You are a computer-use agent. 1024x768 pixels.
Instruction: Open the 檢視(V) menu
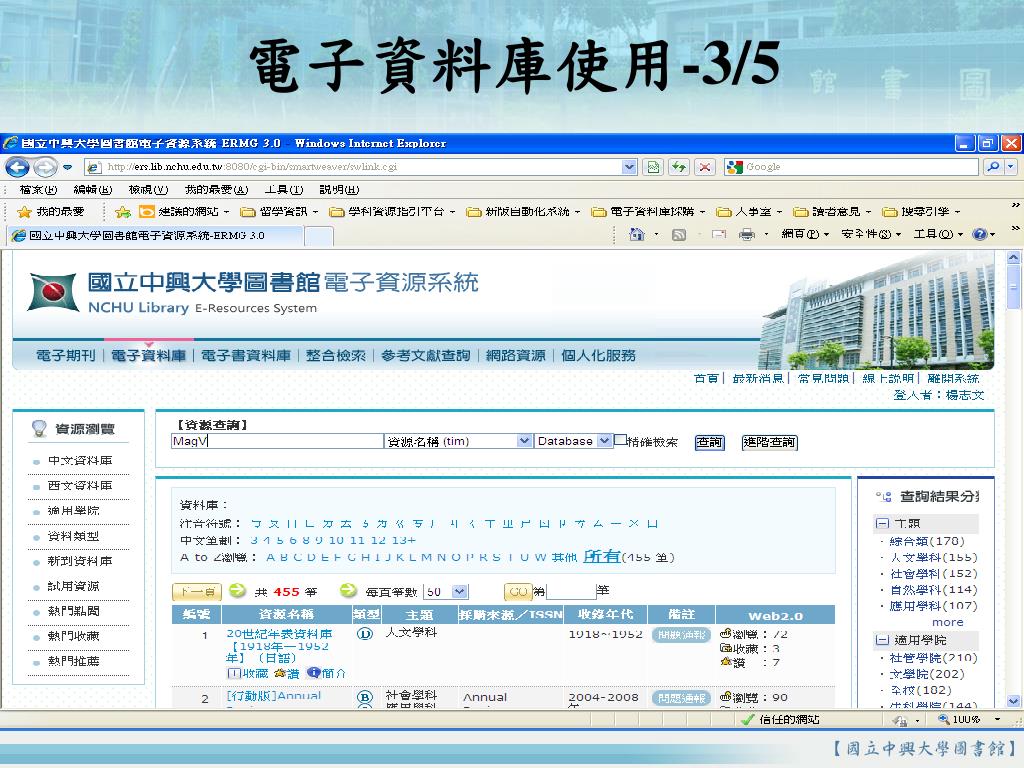pos(148,190)
